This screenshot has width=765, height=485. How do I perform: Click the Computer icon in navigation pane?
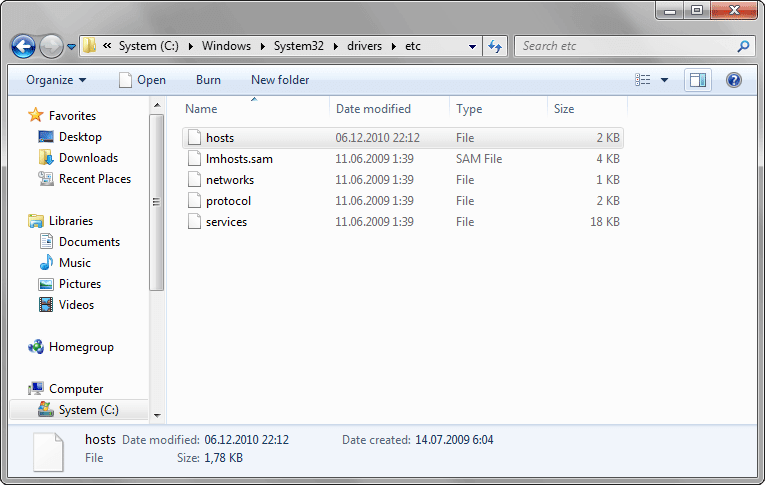click(36, 388)
